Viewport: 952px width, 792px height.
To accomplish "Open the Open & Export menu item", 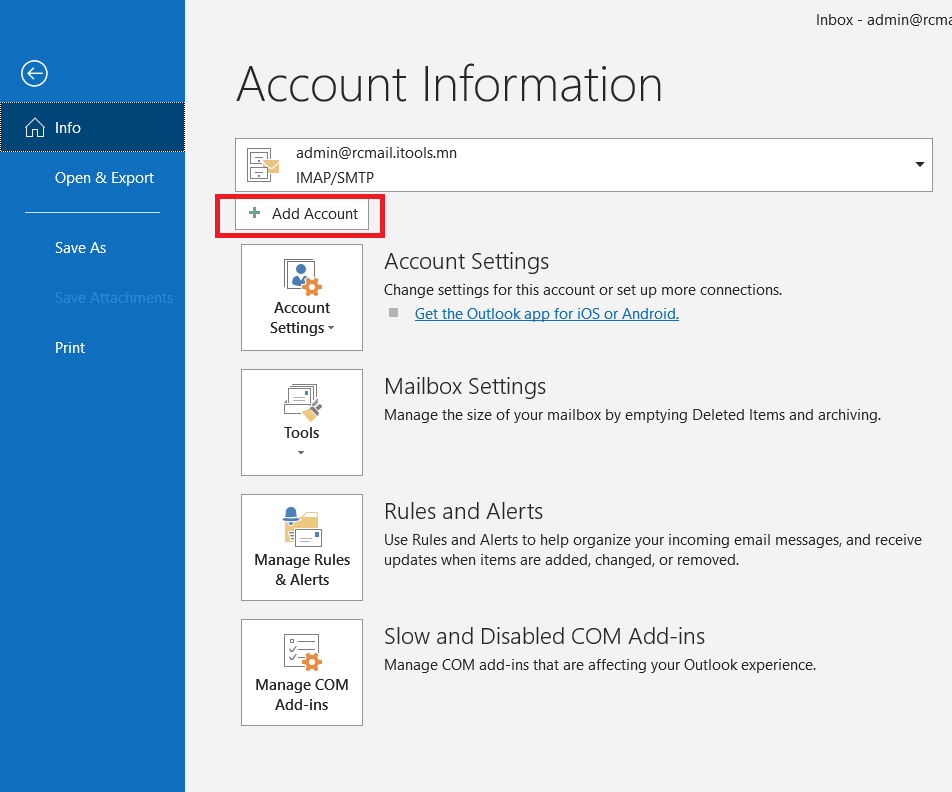I will [104, 178].
